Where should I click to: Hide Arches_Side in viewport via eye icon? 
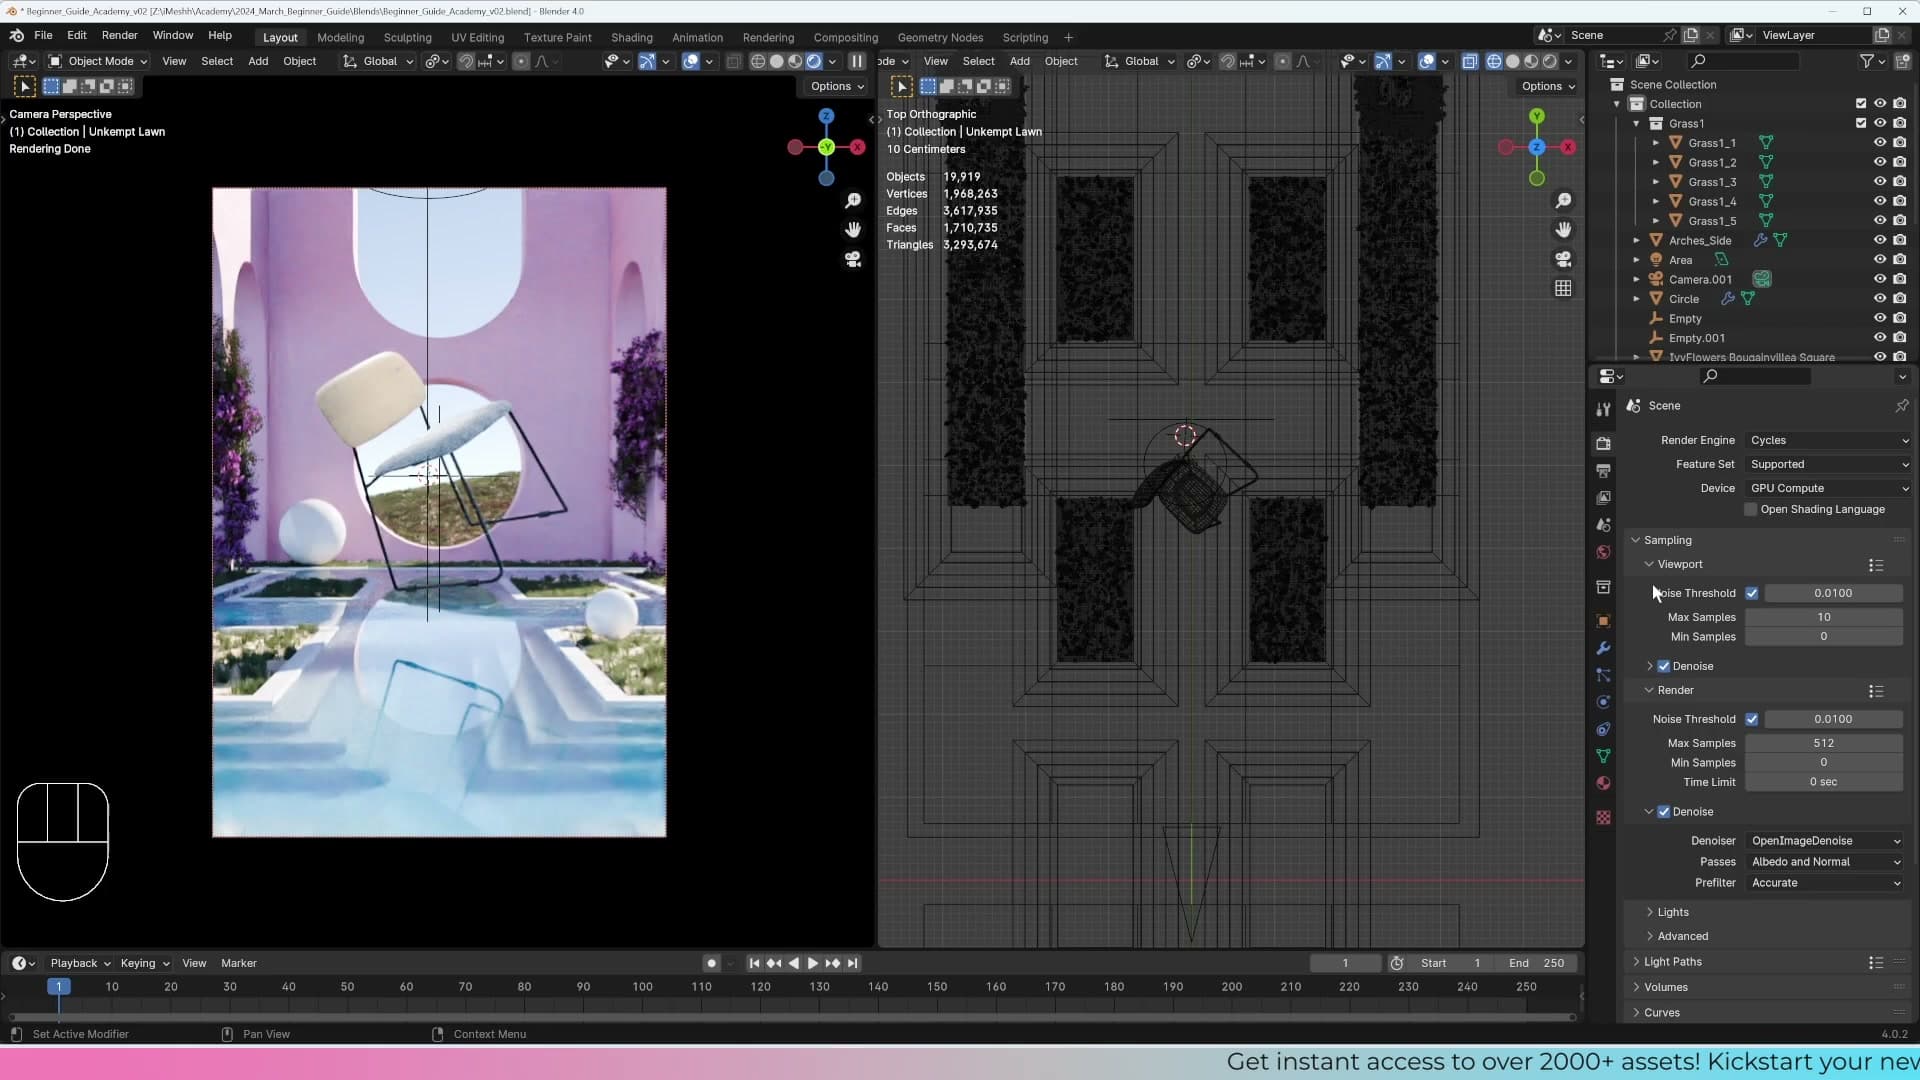(x=1880, y=240)
